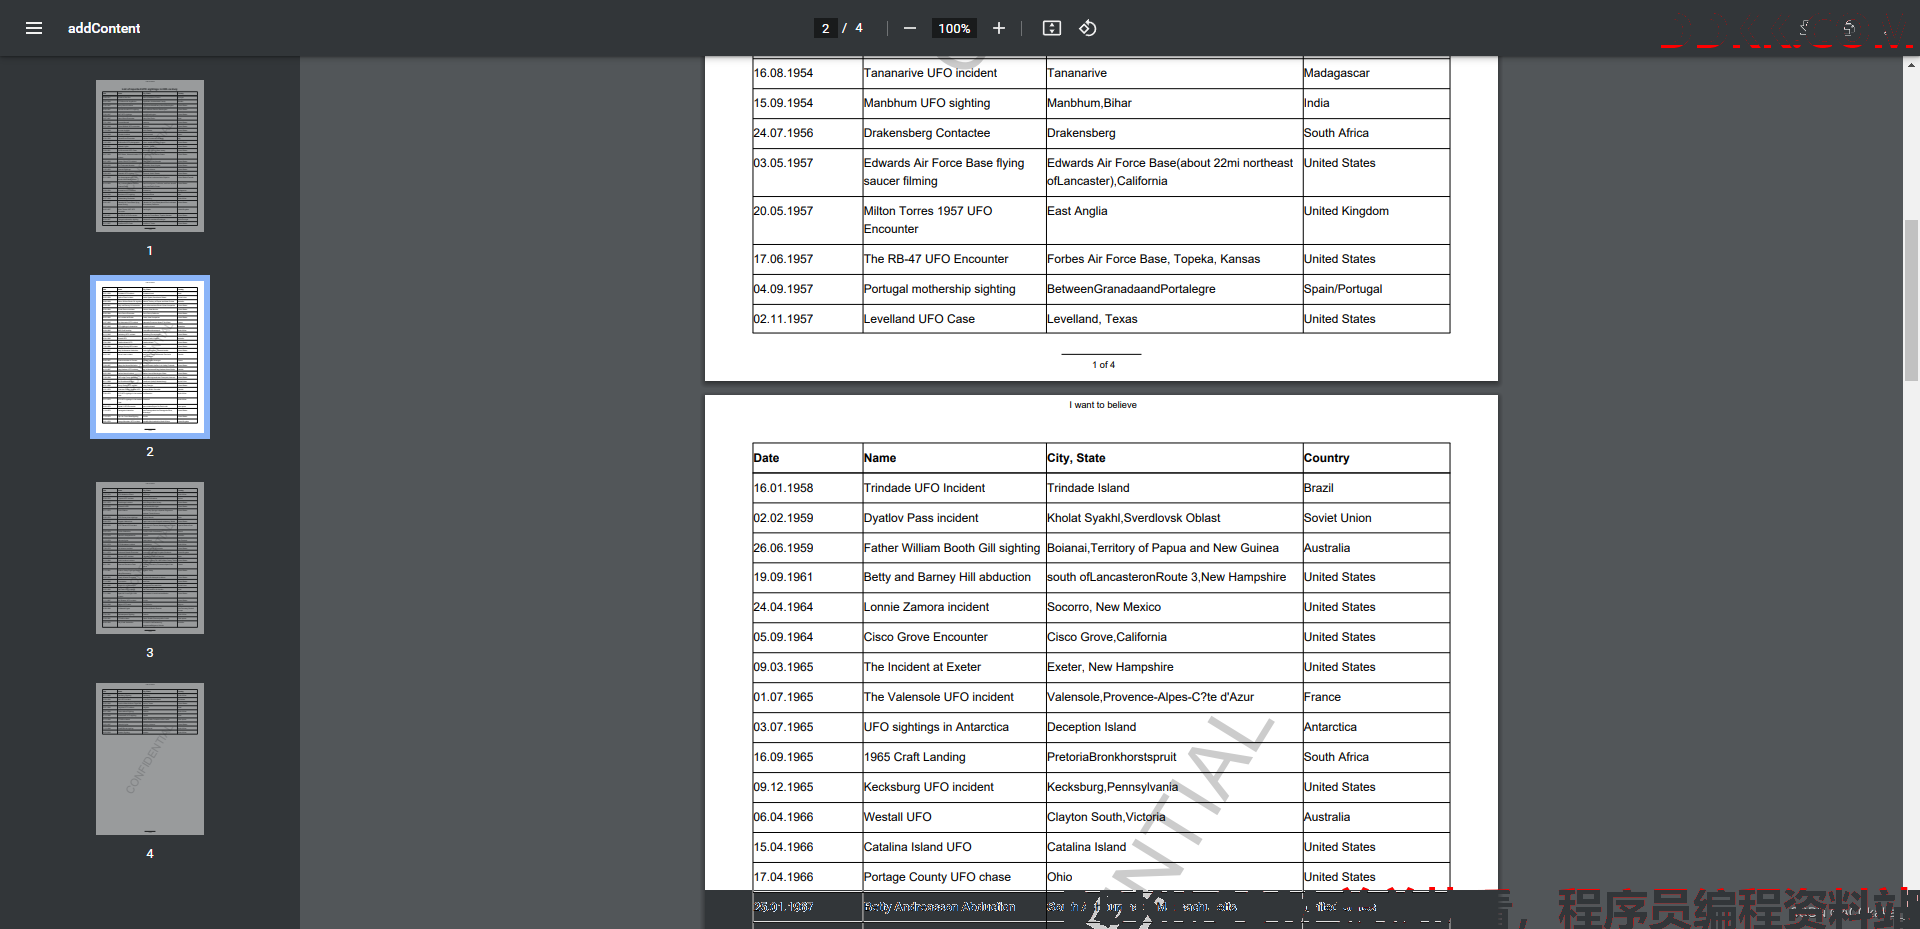Click the 'Deception Island' cell
This screenshot has width=1920, height=929.
(1174, 727)
